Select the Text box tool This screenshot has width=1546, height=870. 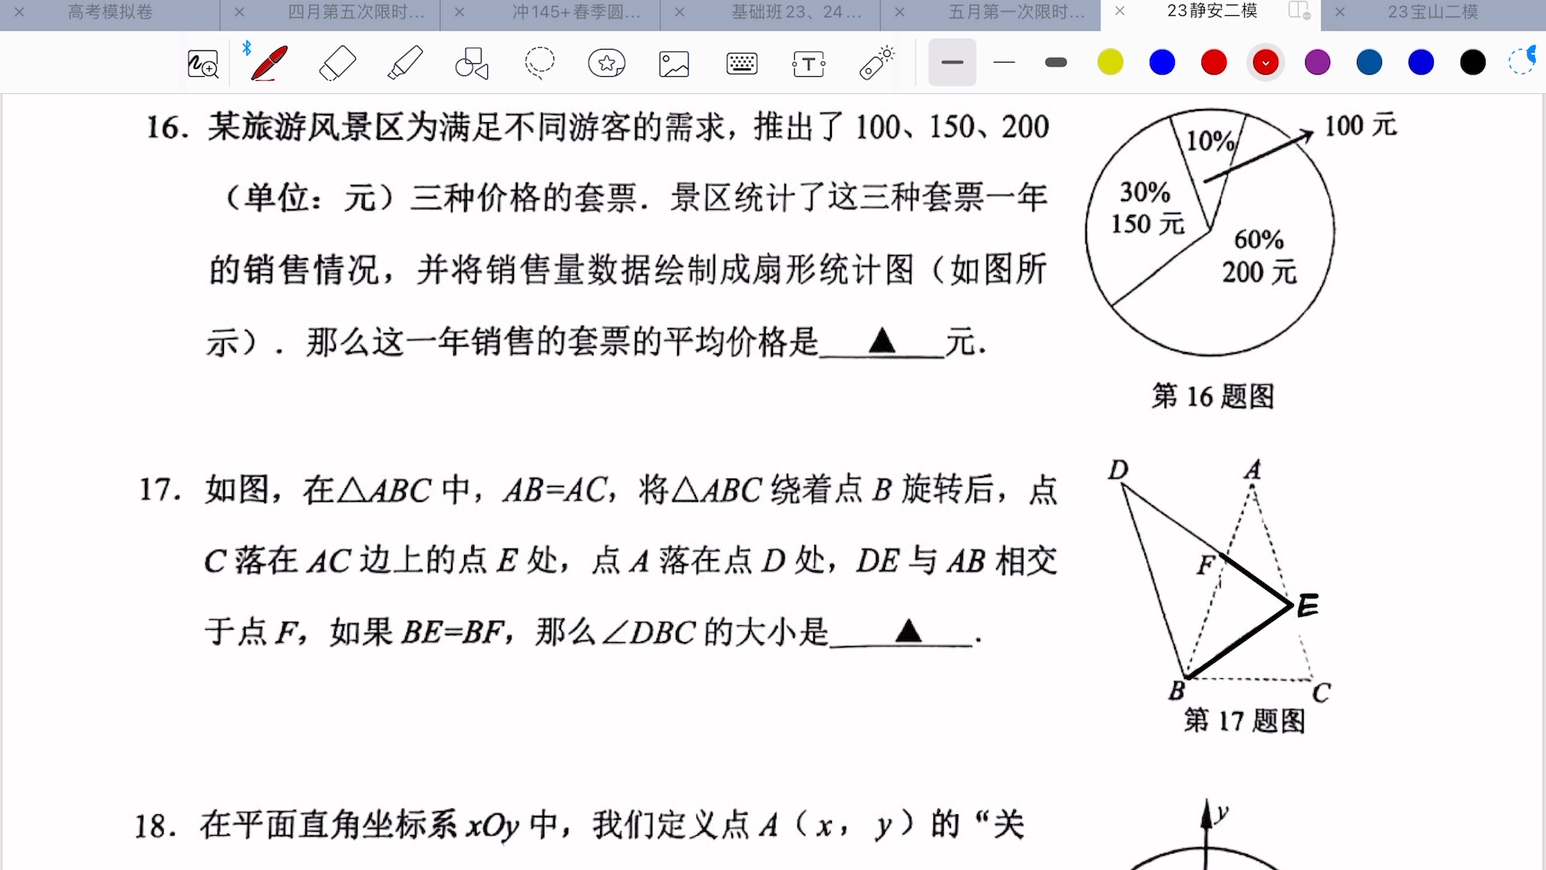[x=809, y=63]
